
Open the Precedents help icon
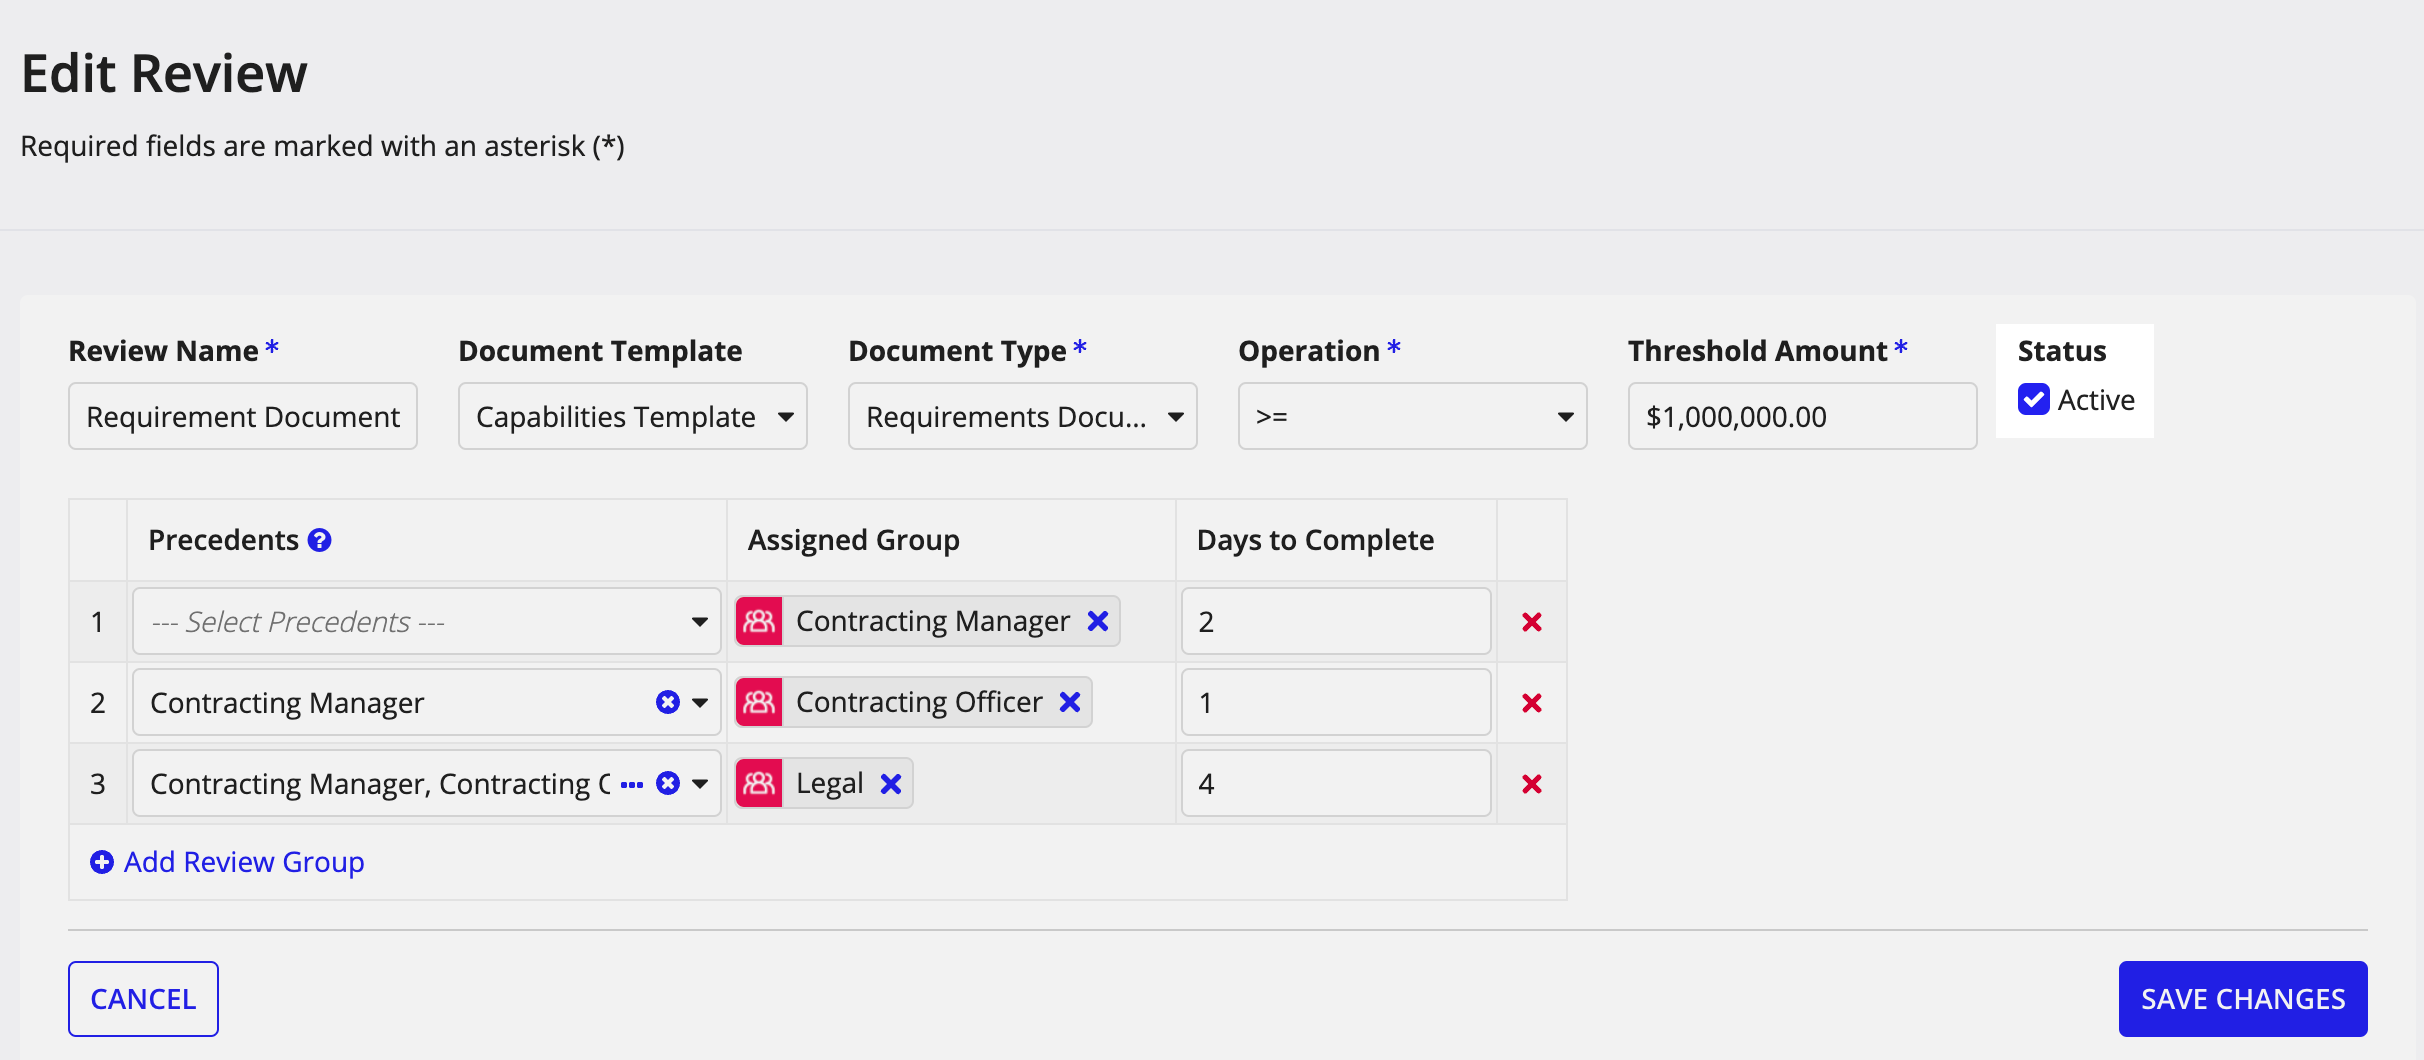point(319,540)
